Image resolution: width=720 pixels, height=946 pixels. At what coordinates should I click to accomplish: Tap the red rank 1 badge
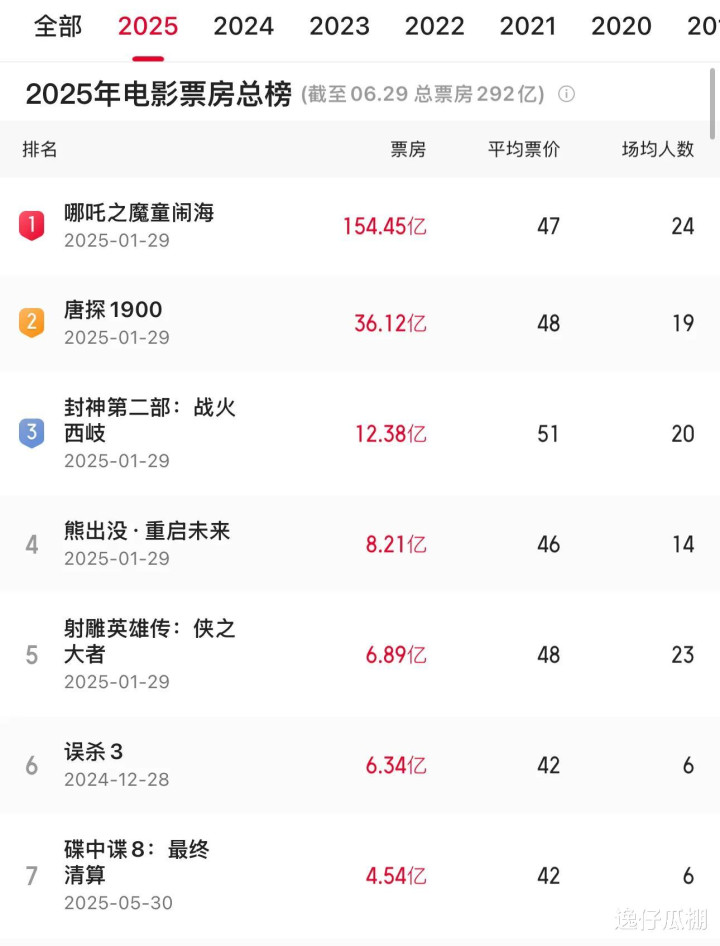tap(31, 226)
